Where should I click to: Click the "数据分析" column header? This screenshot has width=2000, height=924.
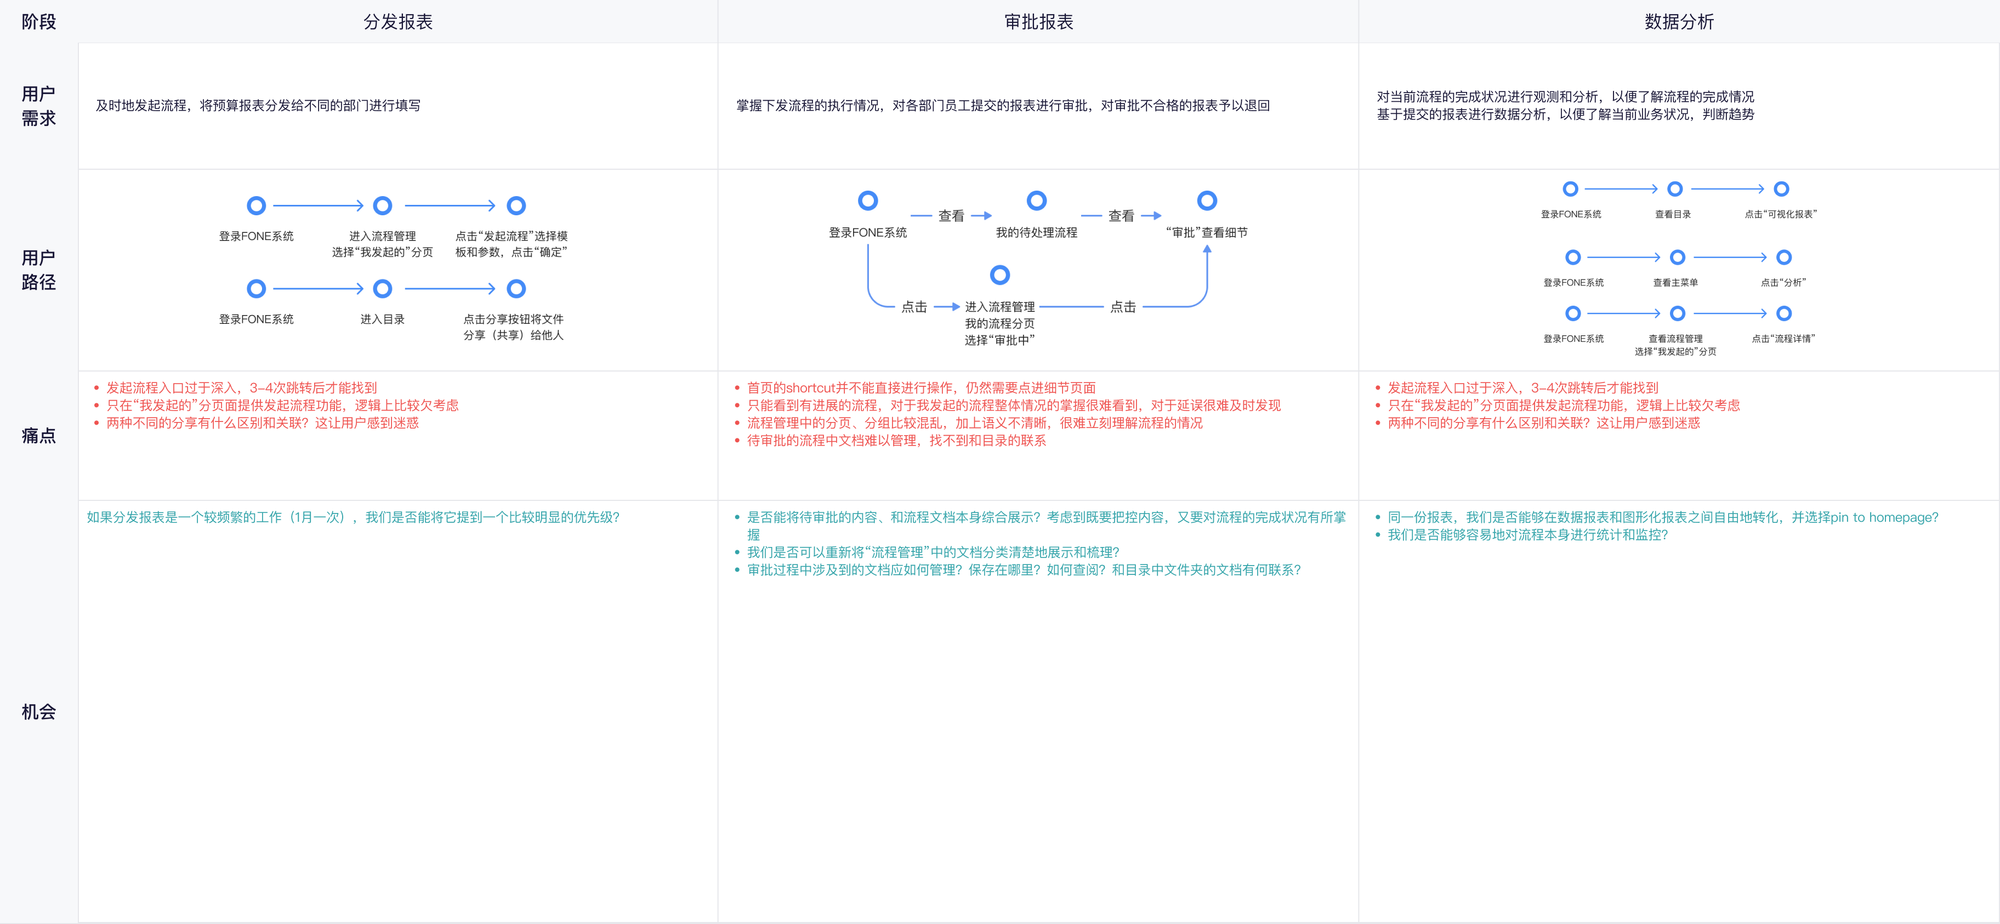pos(1678,22)
